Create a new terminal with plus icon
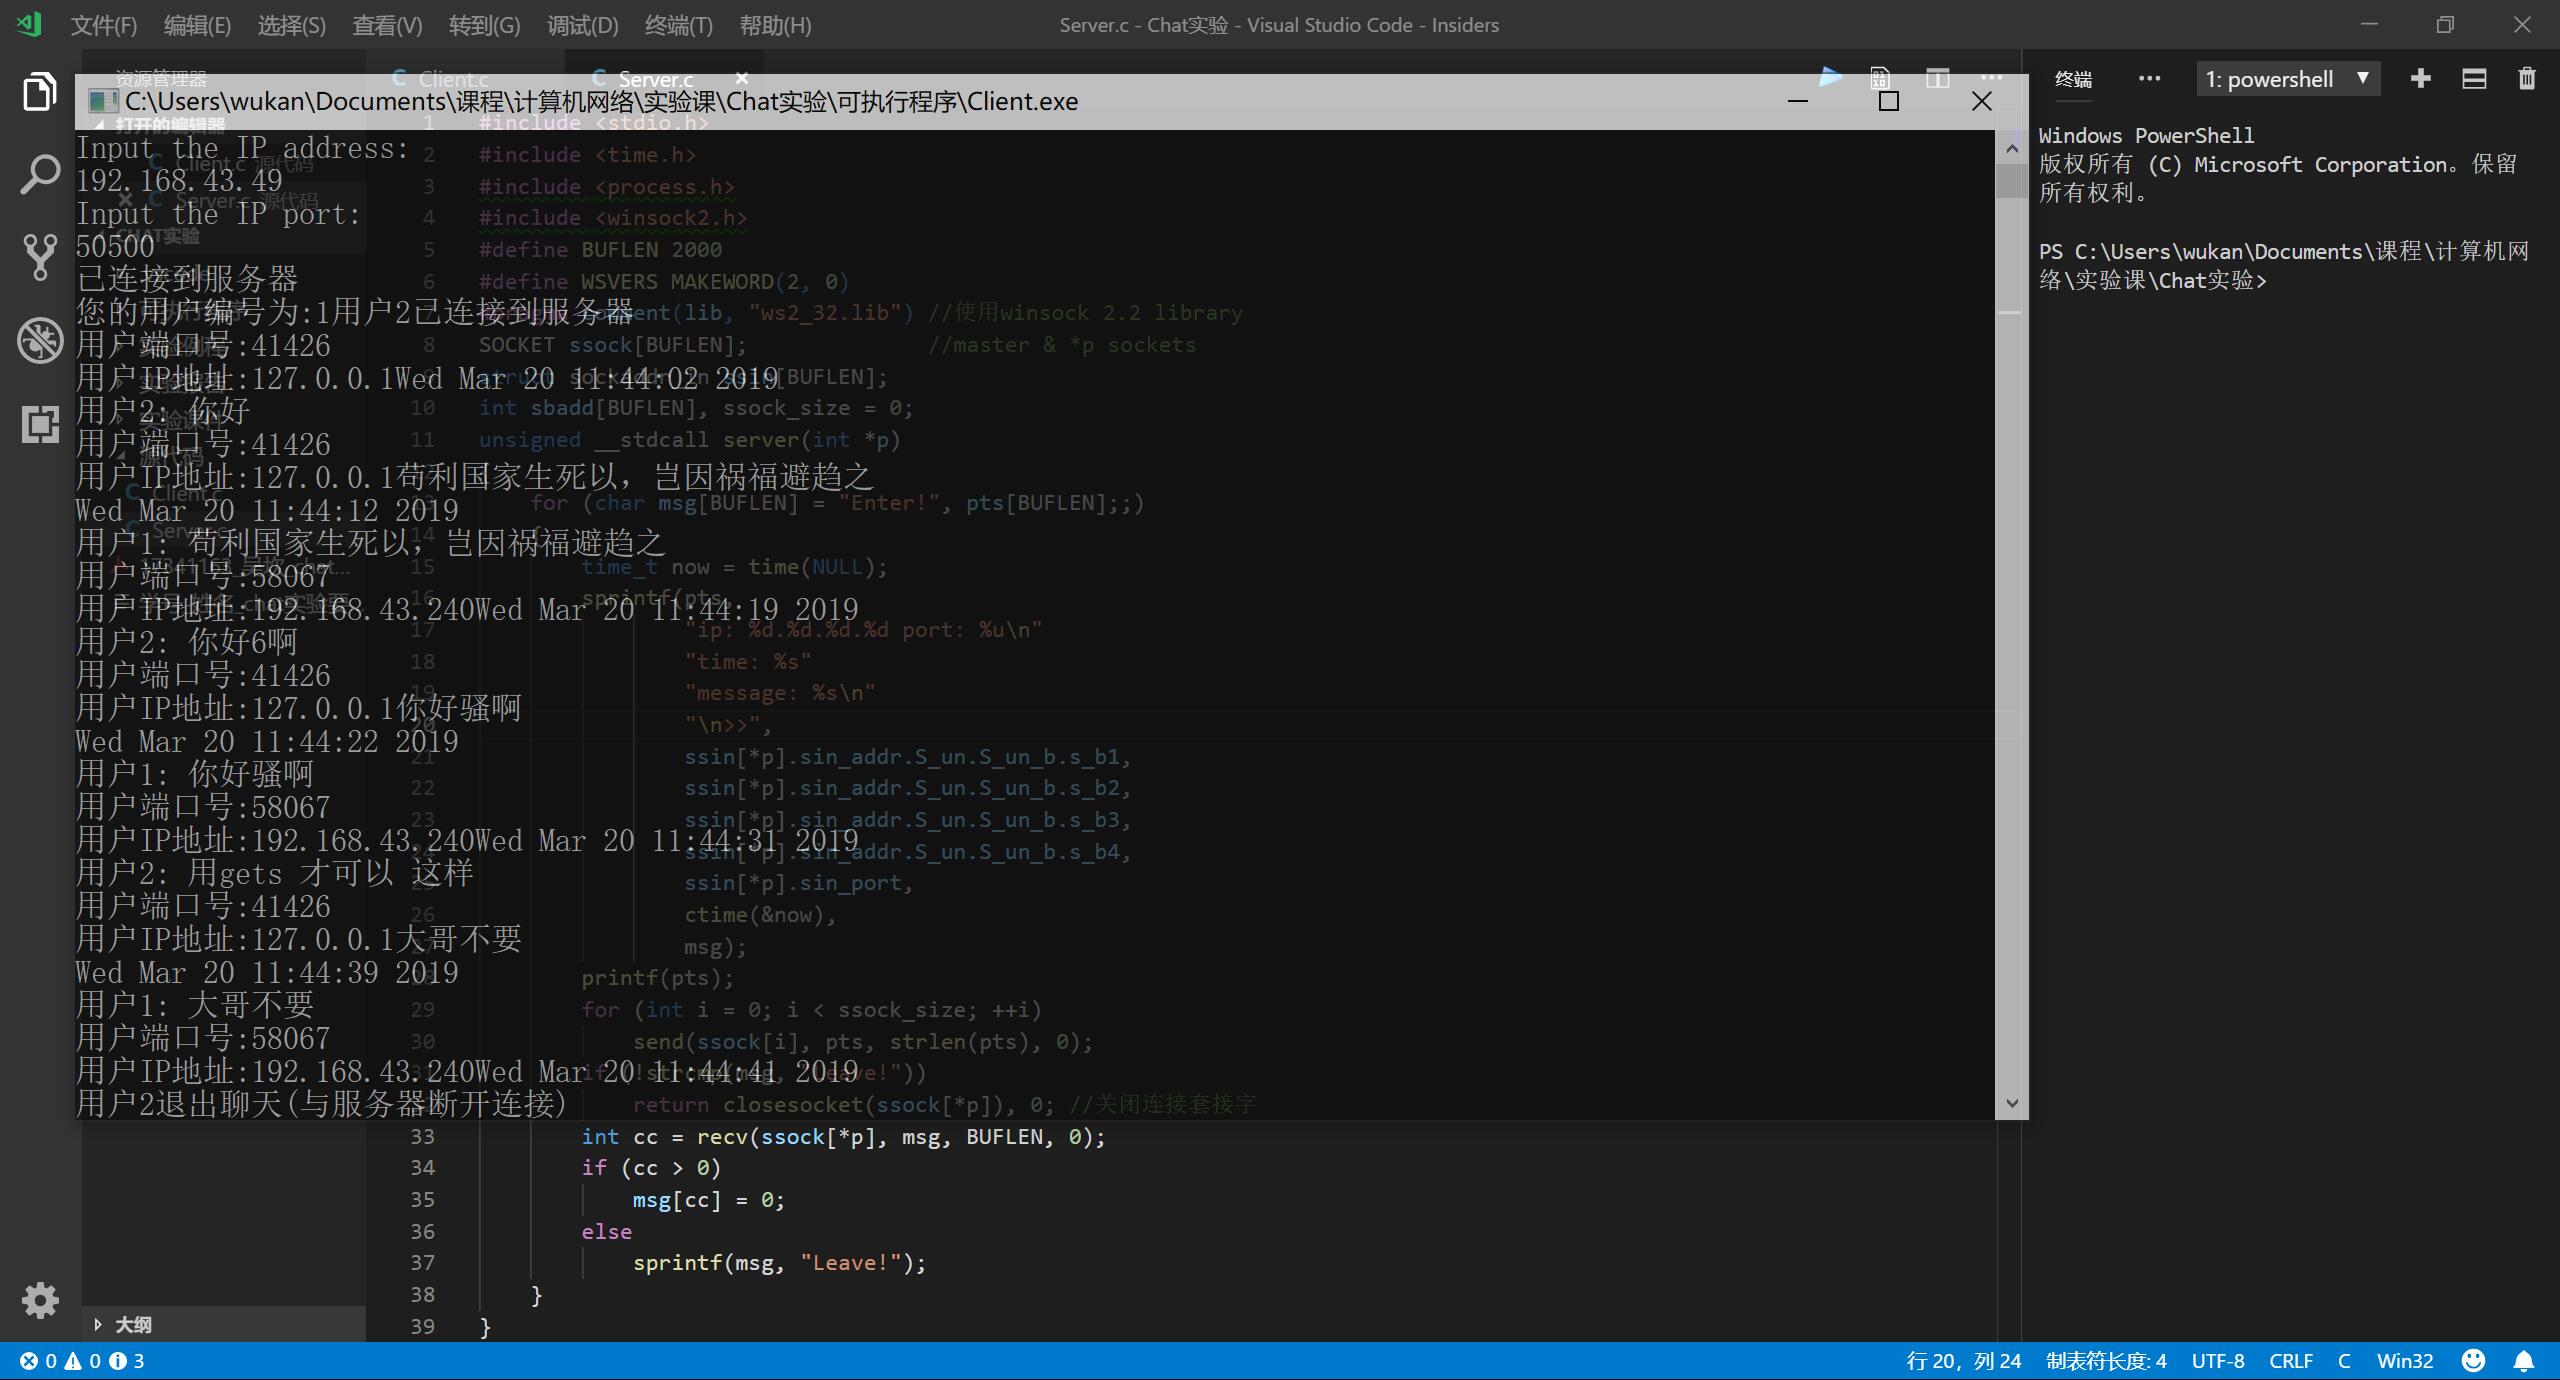Screen dimensions: 2560x1380 tap(2420, 79)
